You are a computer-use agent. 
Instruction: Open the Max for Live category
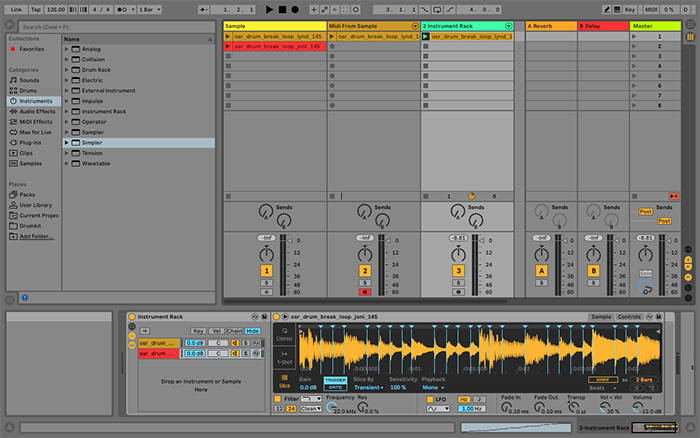tap(35, 132)
